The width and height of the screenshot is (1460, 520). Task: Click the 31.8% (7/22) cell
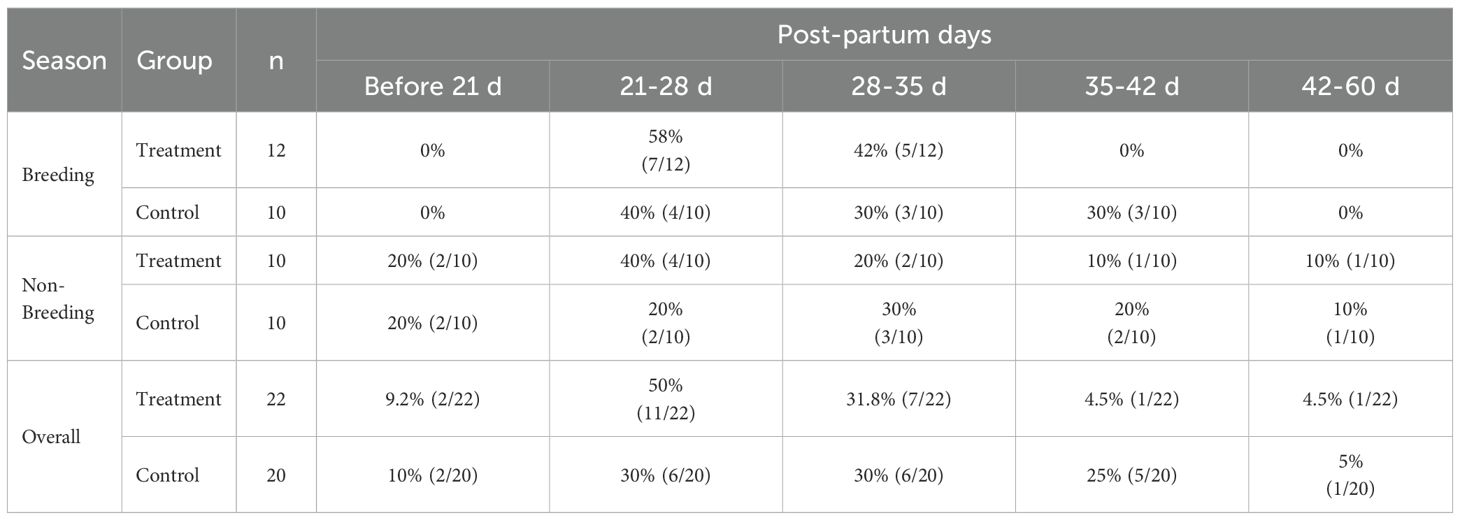pos(898,399)
